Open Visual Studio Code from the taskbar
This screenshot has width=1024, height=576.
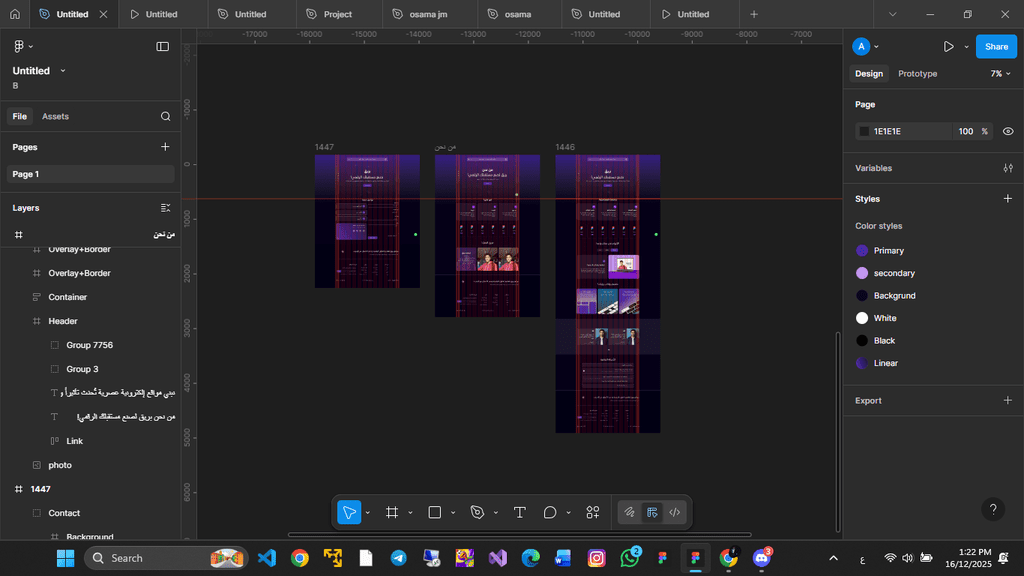(x=266, y=558)
